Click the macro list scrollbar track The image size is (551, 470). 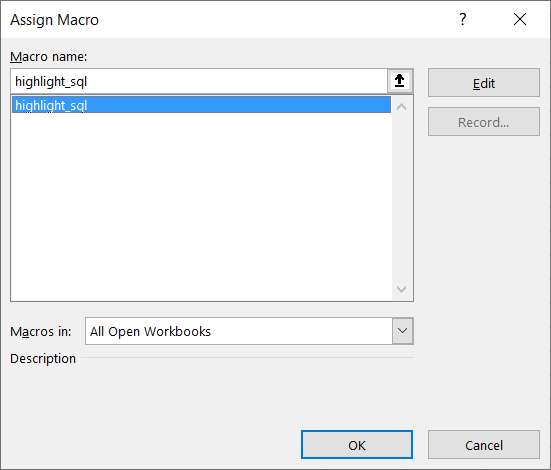pyautogui.click(x=401, y=198)
